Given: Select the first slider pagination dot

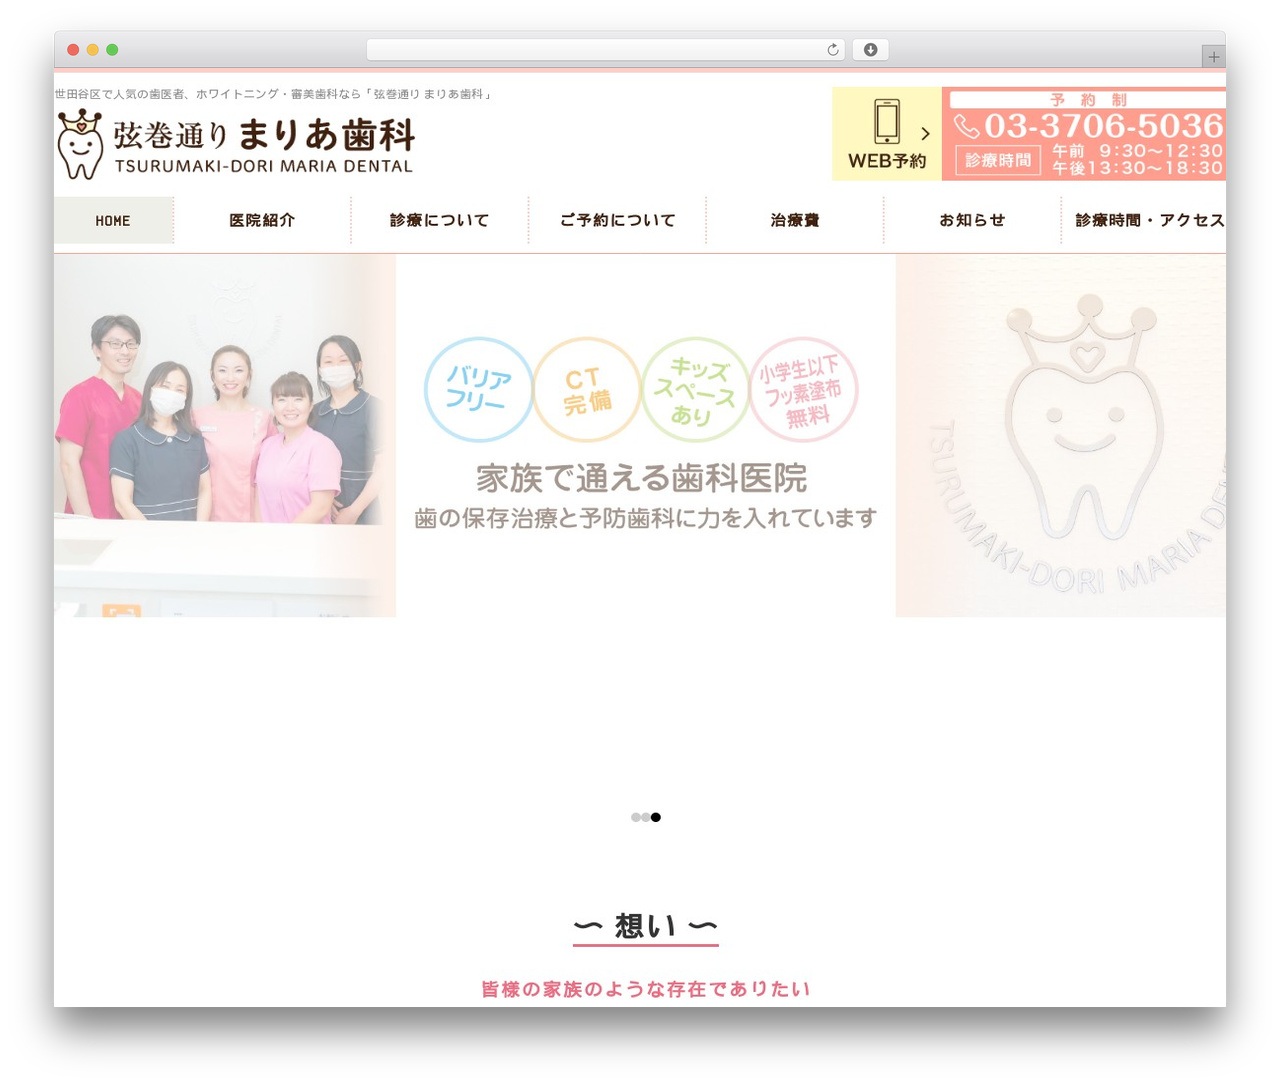Looking at the screenshot, I should point(636,817).
